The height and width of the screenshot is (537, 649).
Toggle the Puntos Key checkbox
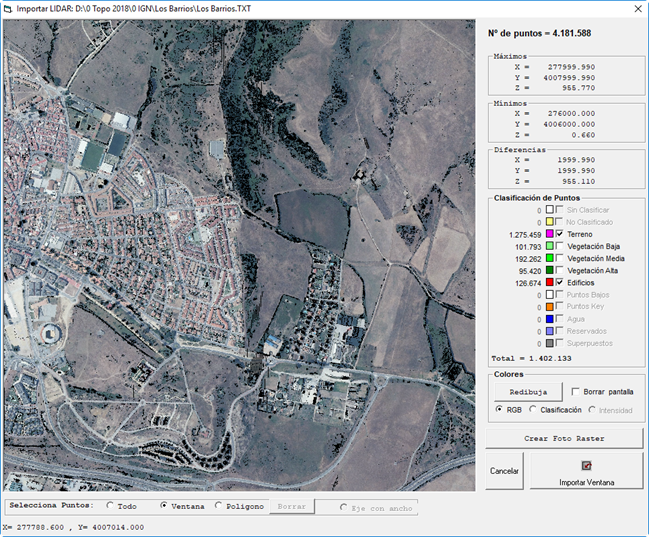[x=560, y=306]
